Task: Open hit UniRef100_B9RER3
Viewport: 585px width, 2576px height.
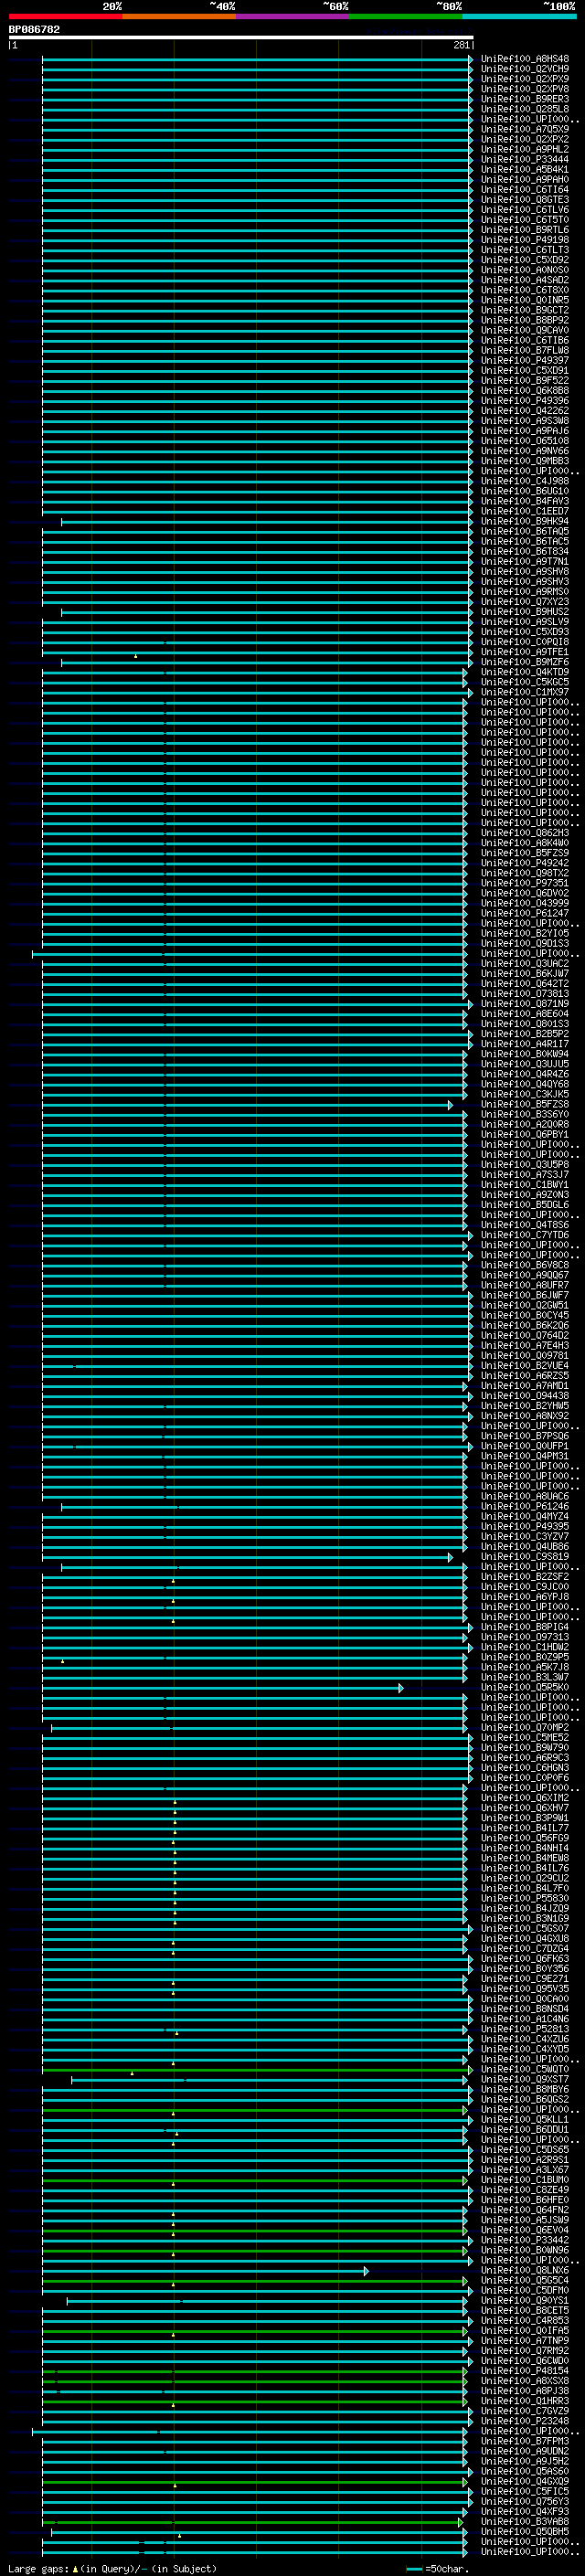Action: coord(525,99)
